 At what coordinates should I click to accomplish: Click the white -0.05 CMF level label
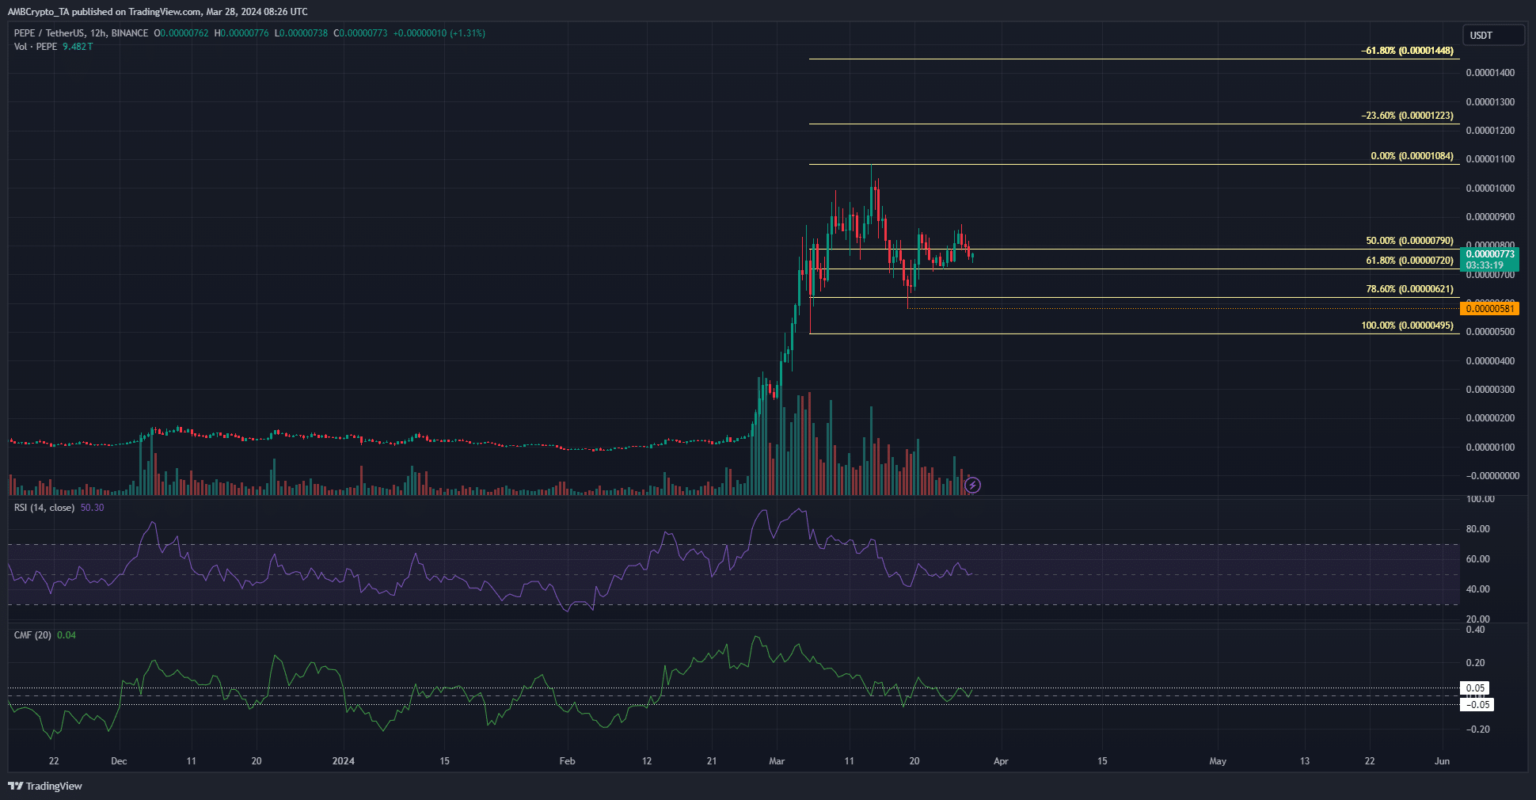click(x=1476, y=705)
